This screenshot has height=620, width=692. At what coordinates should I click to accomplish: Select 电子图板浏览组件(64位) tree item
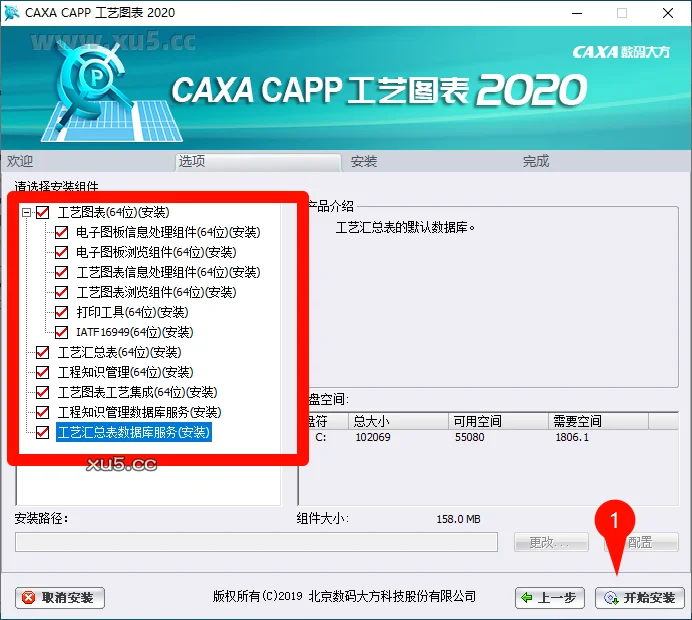156,252
